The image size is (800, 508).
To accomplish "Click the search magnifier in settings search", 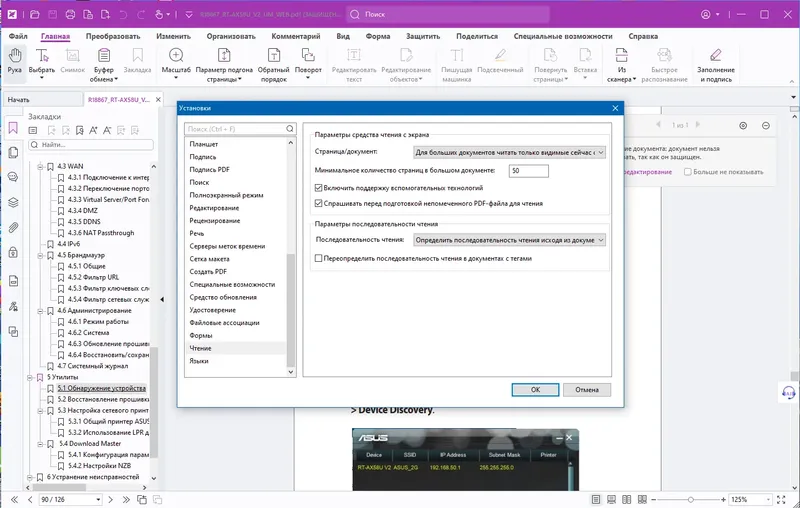I will [x=290, y=129].
